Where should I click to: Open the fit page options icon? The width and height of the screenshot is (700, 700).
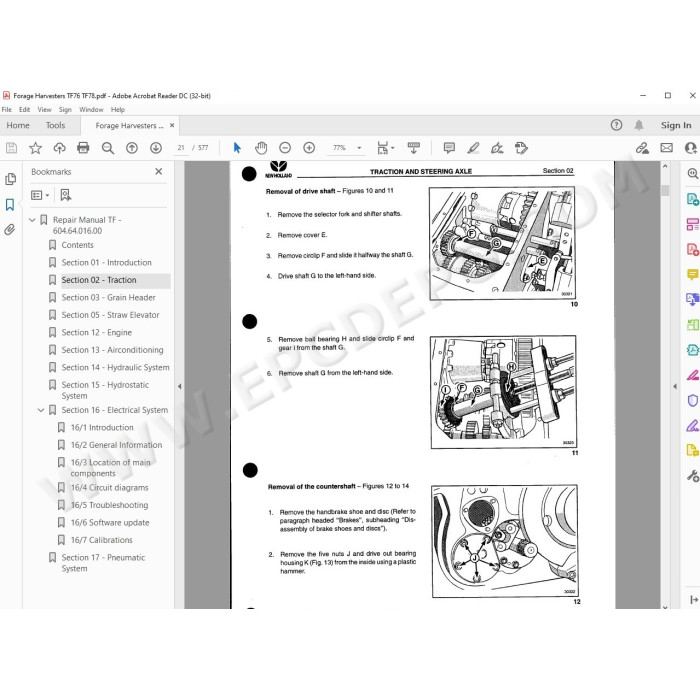[383, 148]
